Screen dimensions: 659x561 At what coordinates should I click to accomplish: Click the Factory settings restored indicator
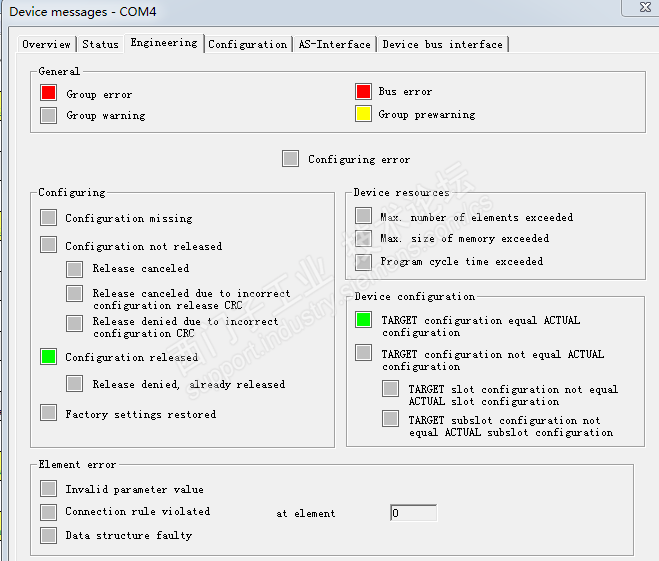48,413
